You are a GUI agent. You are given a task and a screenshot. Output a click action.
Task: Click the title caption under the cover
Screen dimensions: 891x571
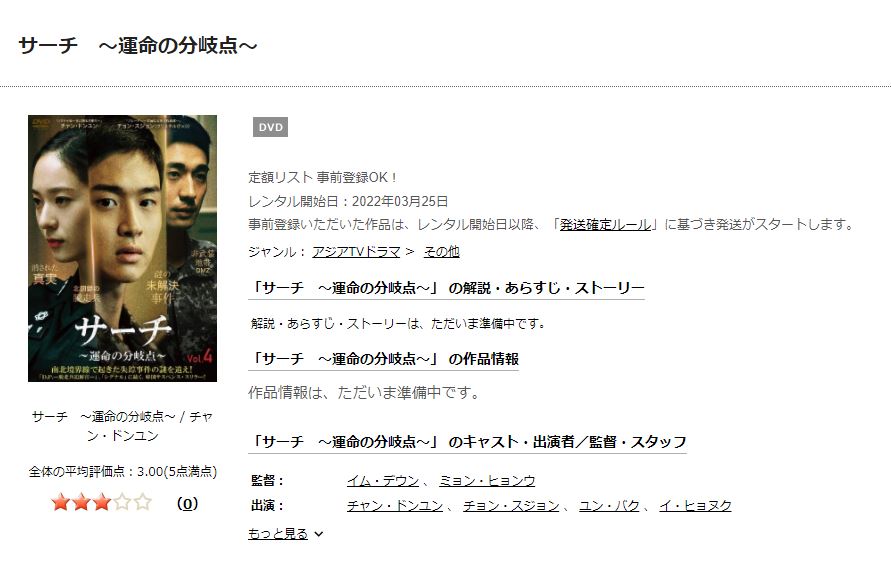pyautogui.click(x=122, y=426)
